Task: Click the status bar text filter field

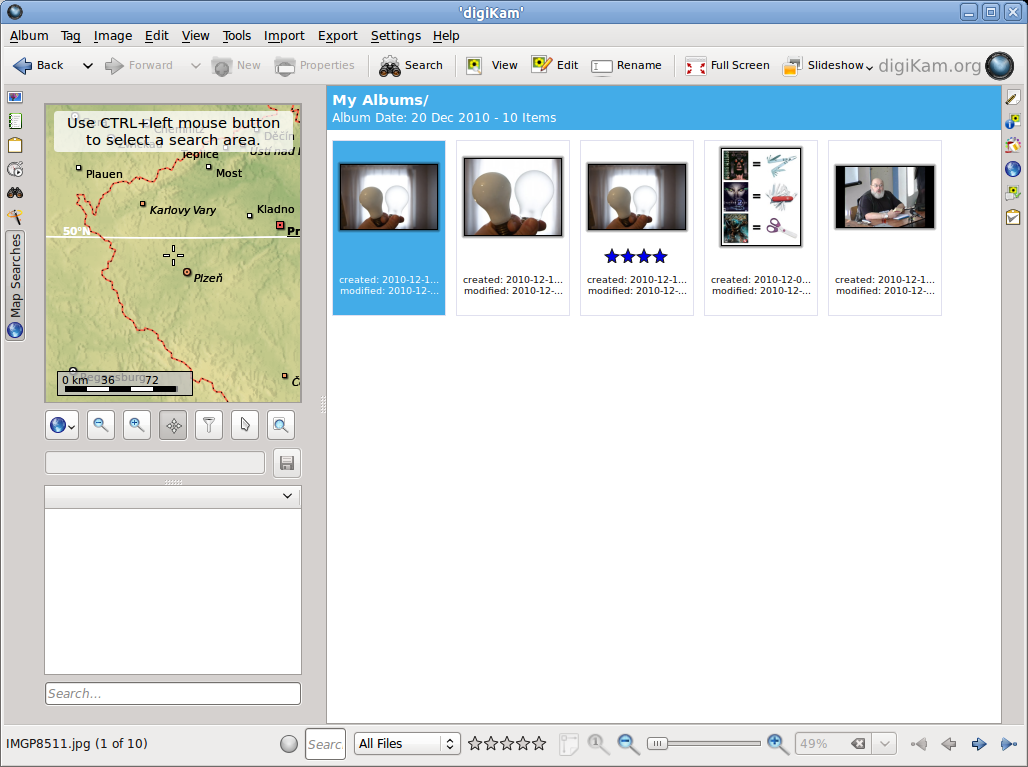Action: (325, 744)
